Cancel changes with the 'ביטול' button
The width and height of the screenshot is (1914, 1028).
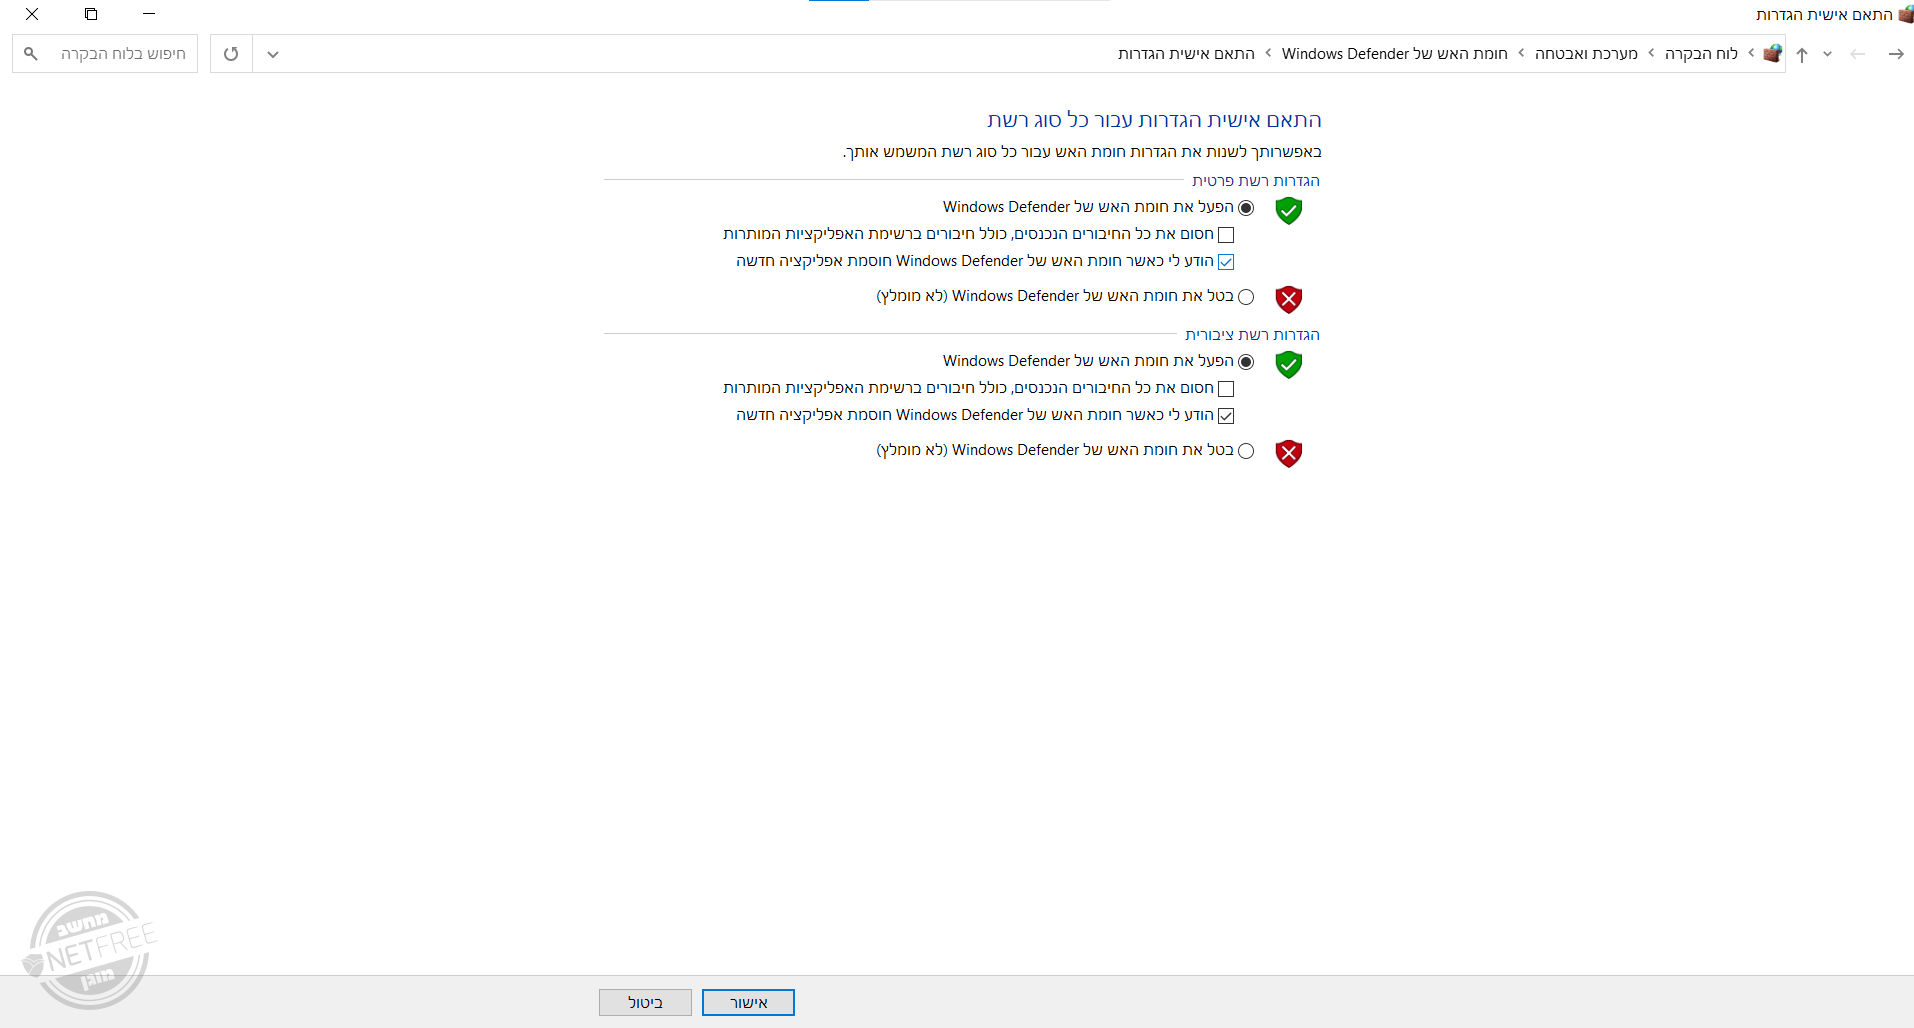point(645,1003)
